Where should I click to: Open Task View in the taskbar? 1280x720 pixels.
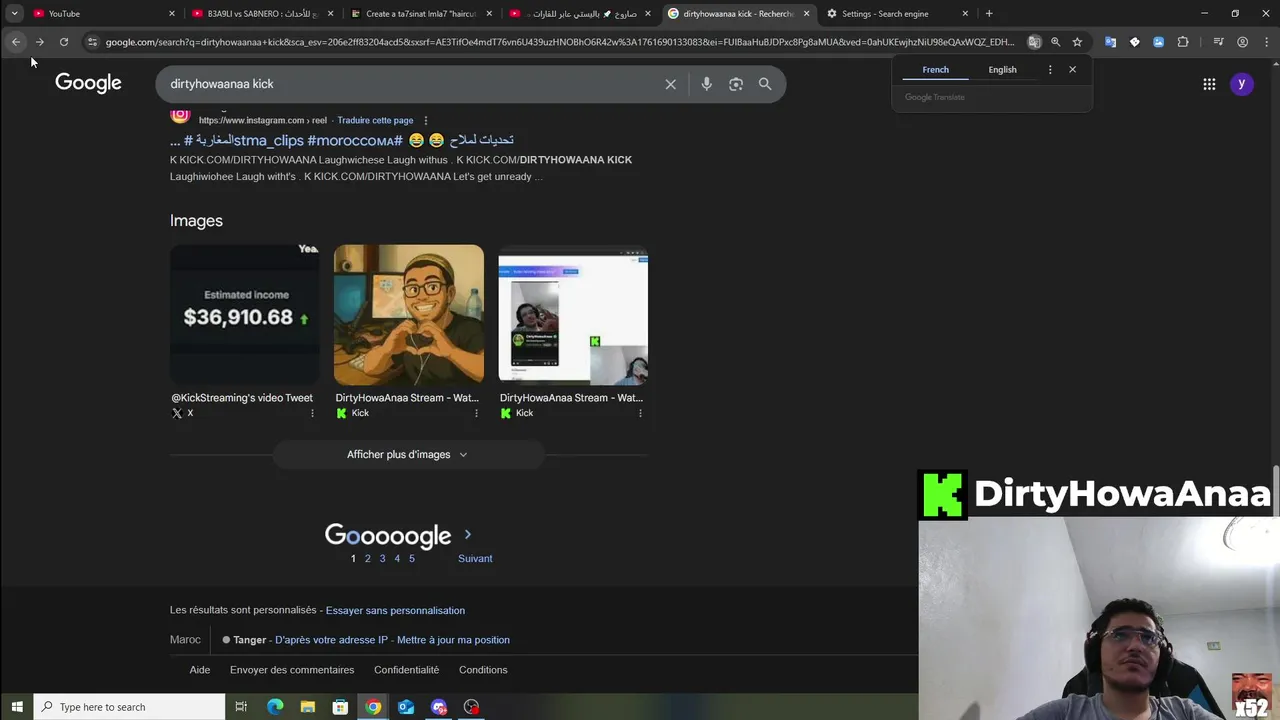click(241, 707)
